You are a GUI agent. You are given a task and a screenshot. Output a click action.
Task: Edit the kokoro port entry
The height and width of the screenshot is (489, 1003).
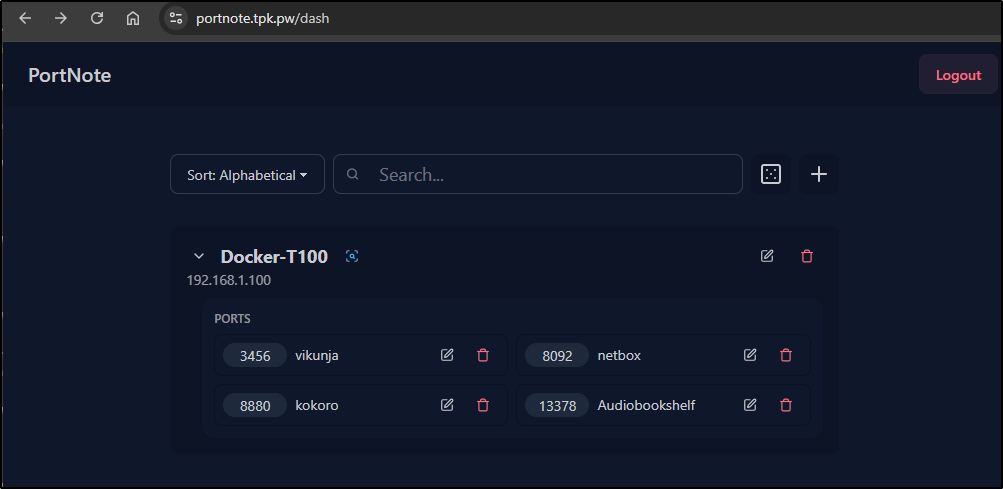(x=447, y=405)
